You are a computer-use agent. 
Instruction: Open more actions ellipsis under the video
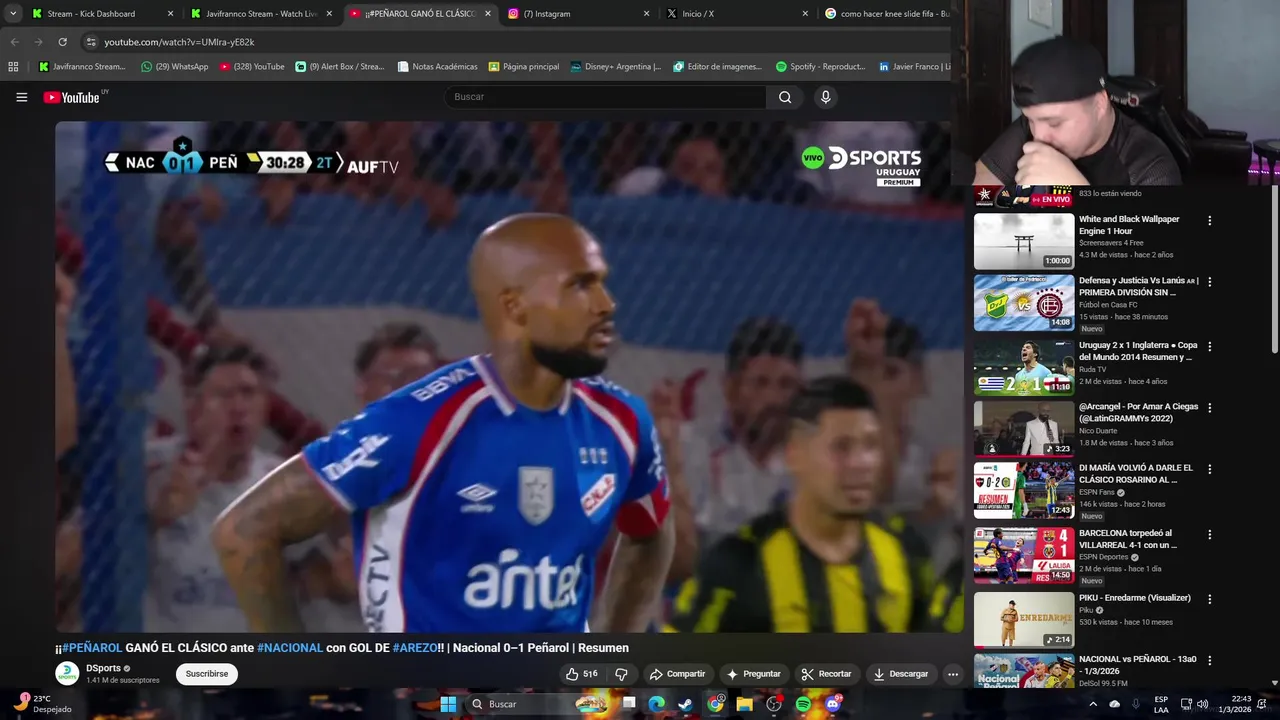pos(953,674)
